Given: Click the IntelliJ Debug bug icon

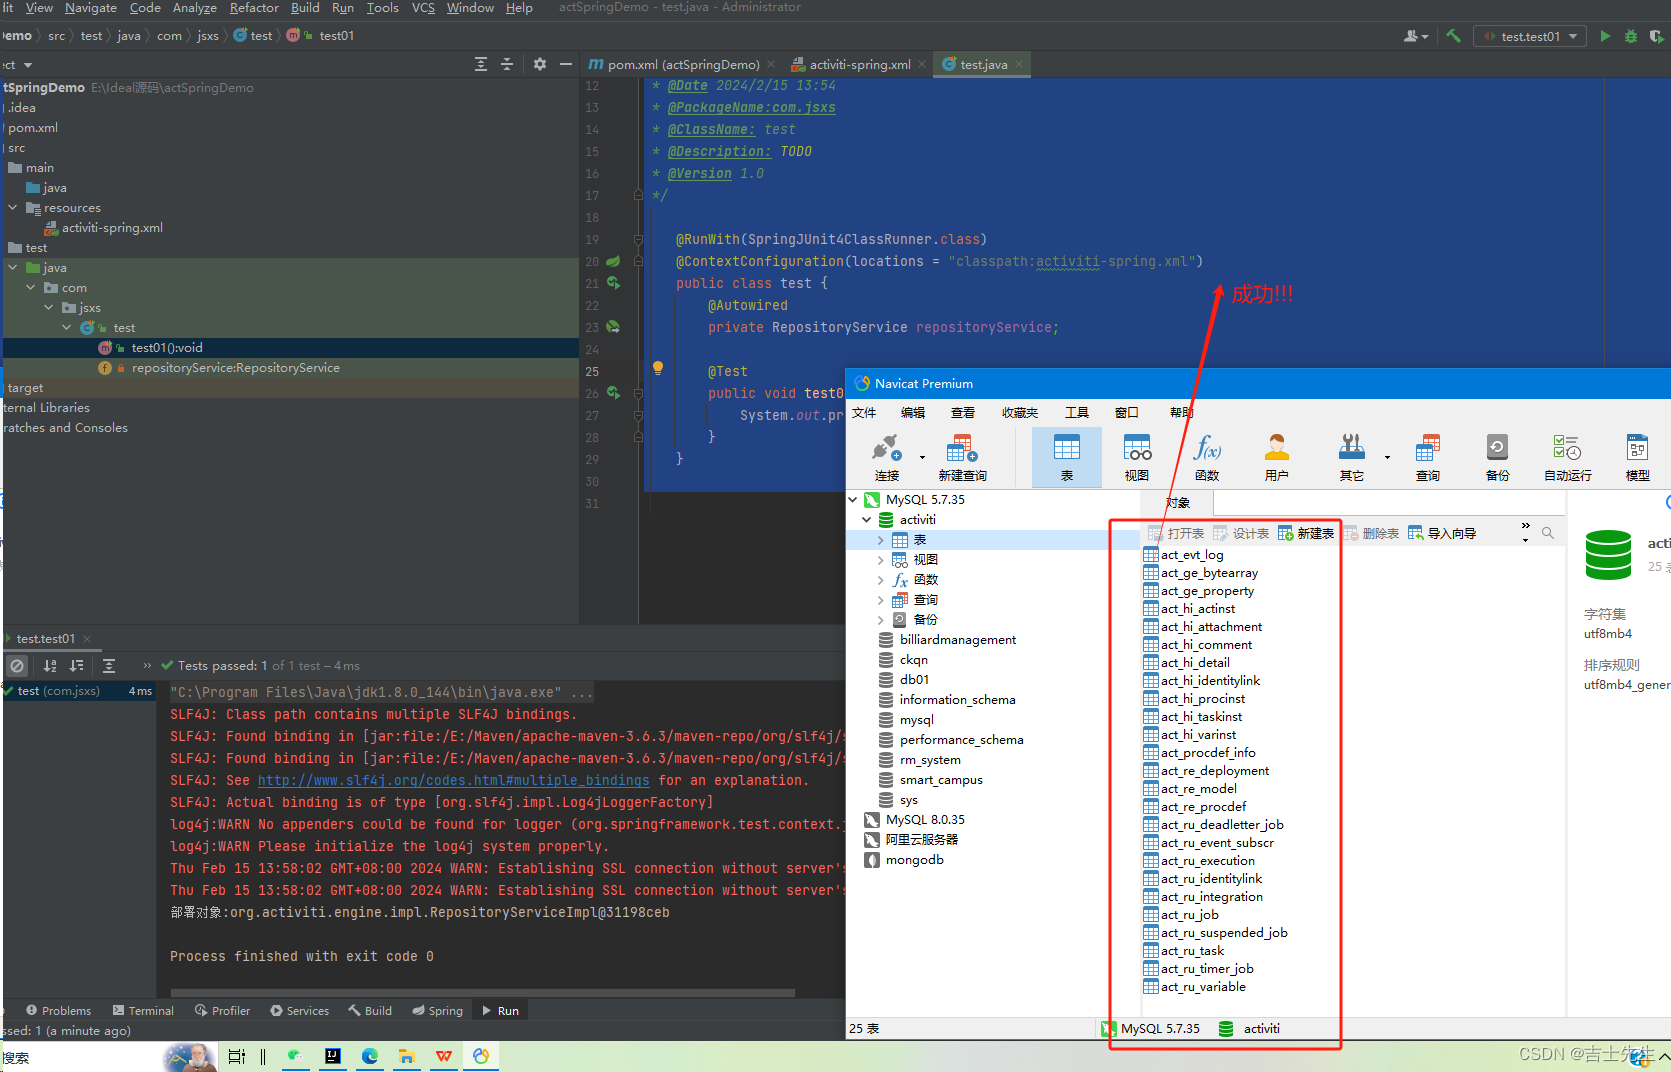Looking at the screenshot, I should coord(1631,36).
